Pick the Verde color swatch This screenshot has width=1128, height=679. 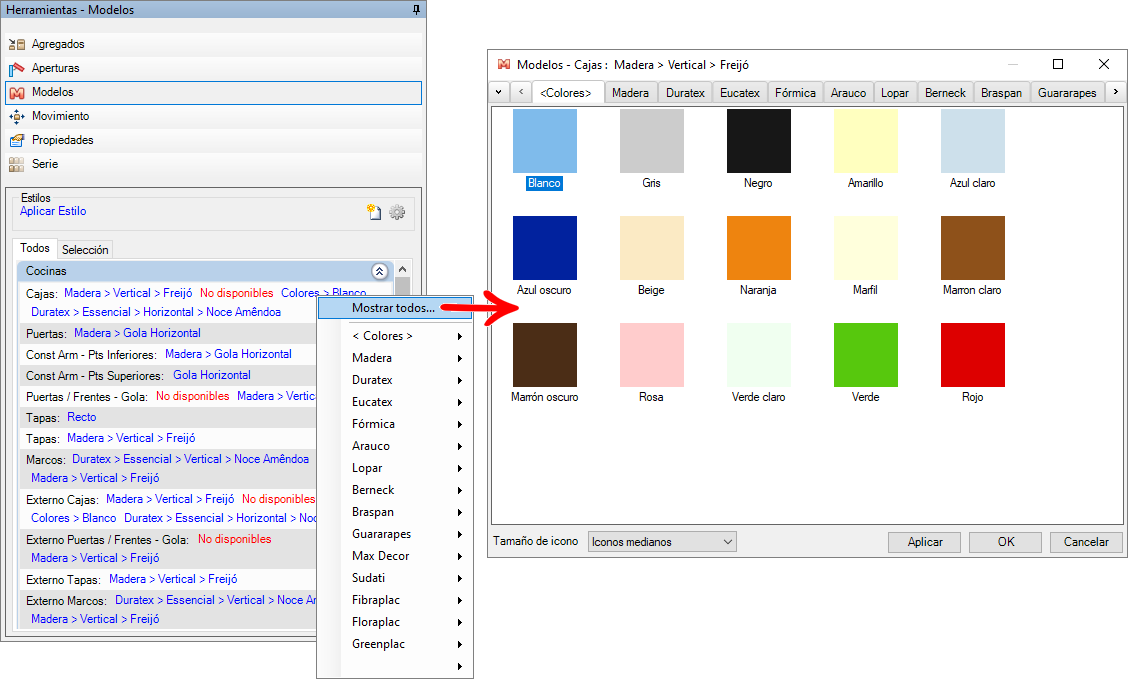coord(865,355)
